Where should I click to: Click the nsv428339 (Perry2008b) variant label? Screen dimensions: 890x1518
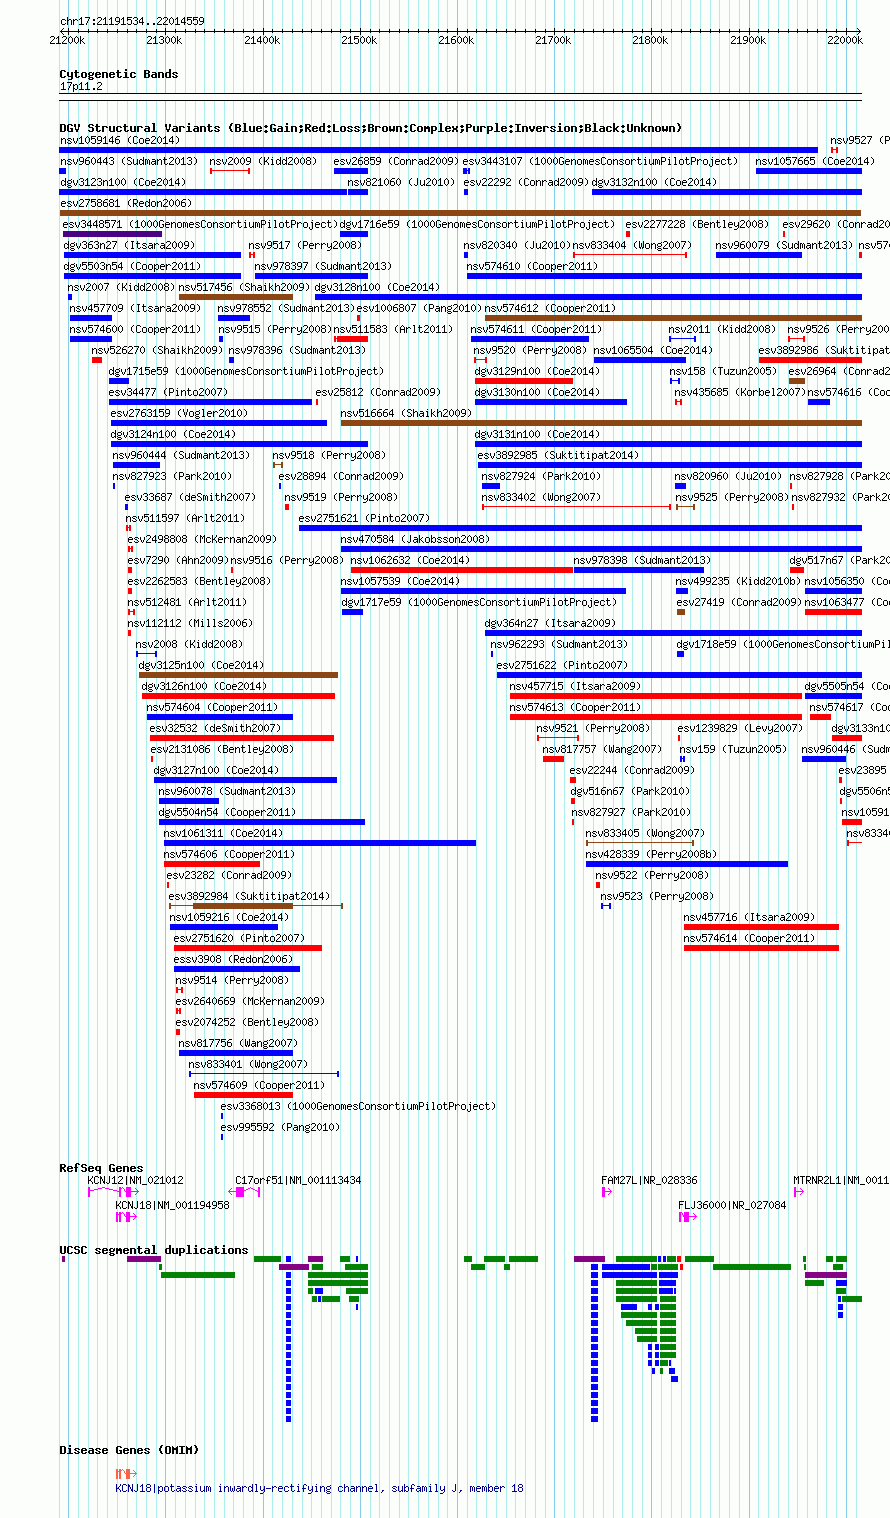[x=652, y=854]
